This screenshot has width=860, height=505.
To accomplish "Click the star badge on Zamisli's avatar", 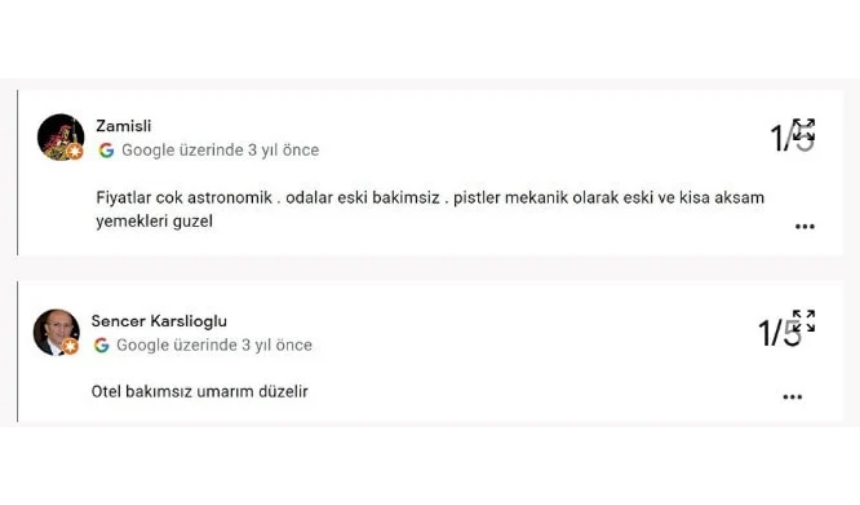I will click(75, 151).
